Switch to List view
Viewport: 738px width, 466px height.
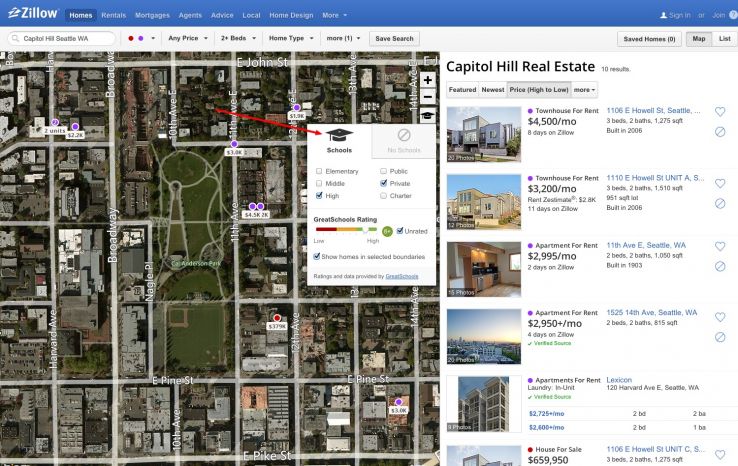(724, 39)
